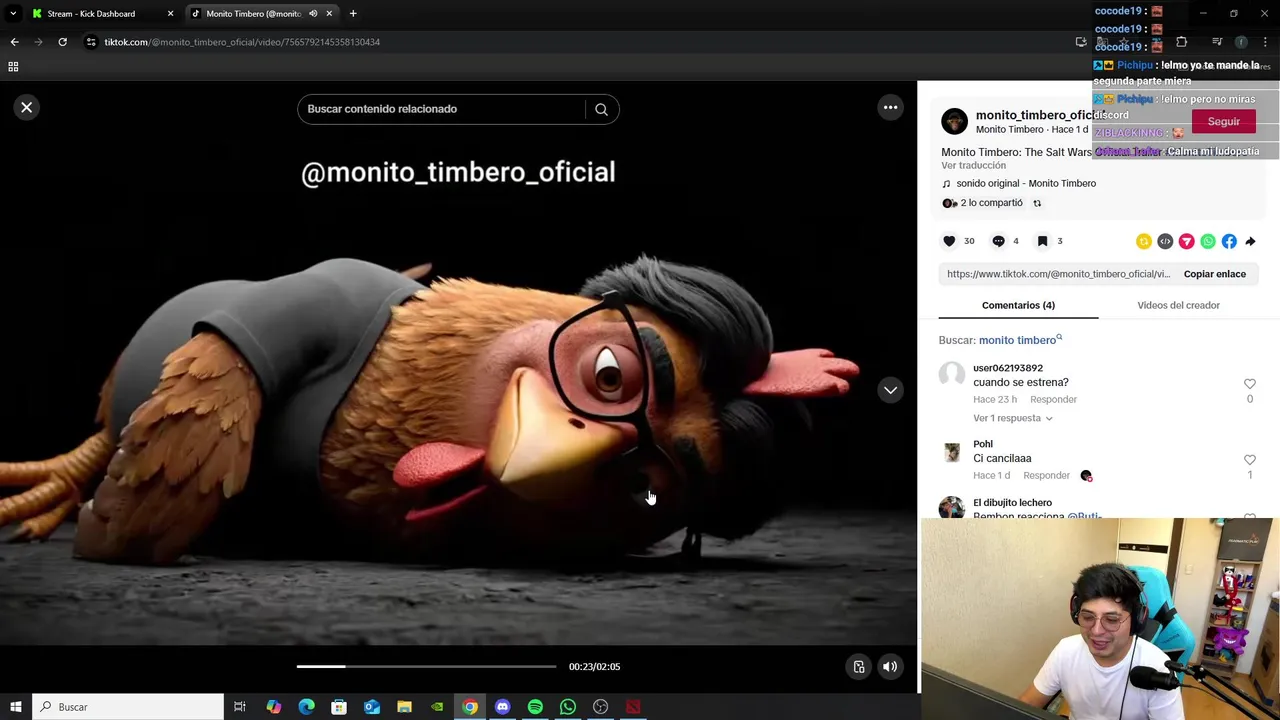Reply to user062193892's comment via Responder

click(x=1053, y=400)
